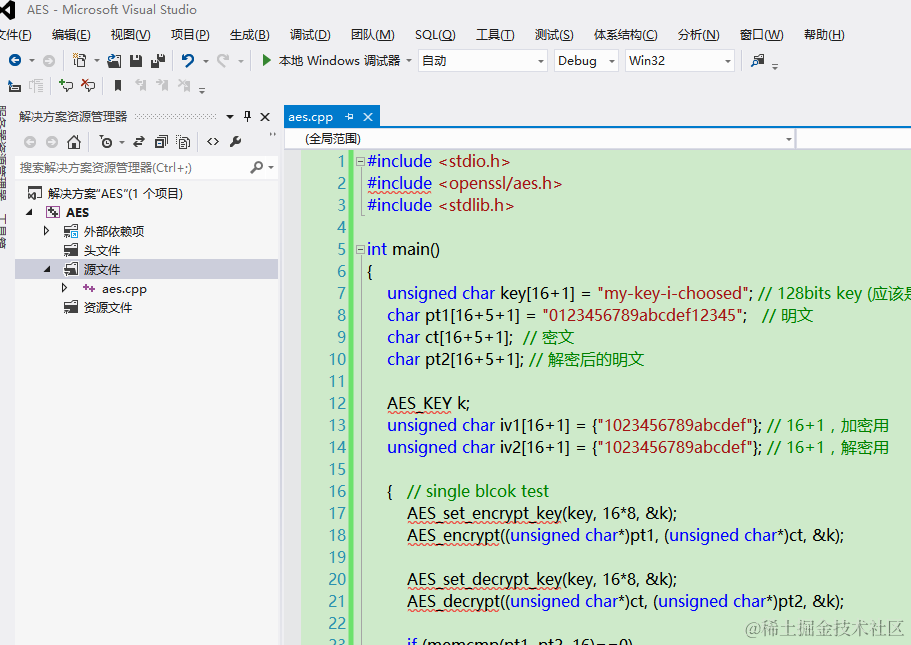Start debugging with the green play arrow
Viewport: 911px width, 645px height.
266,60
